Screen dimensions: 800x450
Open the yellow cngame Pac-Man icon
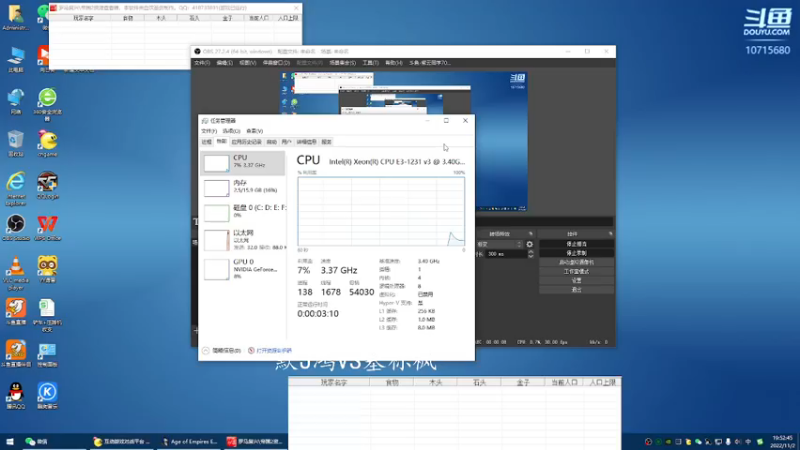47,143
